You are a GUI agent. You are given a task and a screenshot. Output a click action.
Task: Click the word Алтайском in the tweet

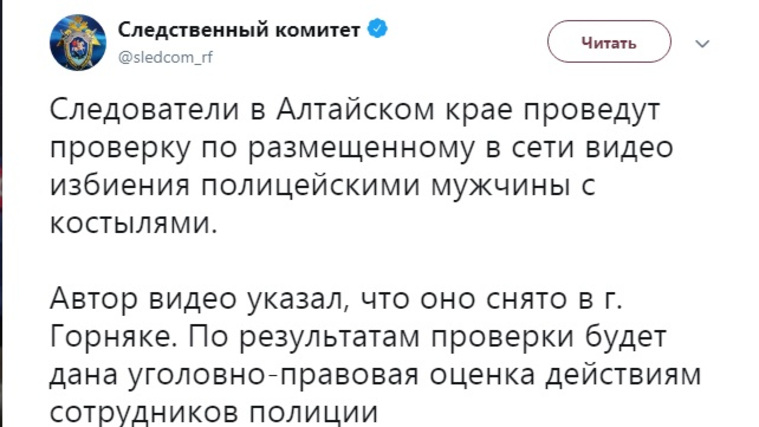(x=355, y=110)
